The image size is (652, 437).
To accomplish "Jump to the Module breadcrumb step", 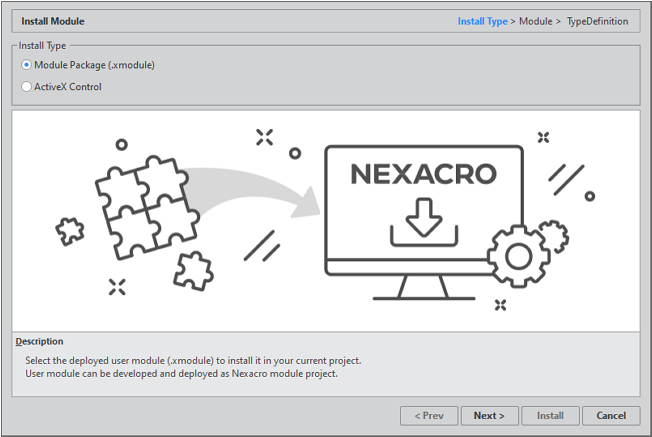I will click(536, 21).
